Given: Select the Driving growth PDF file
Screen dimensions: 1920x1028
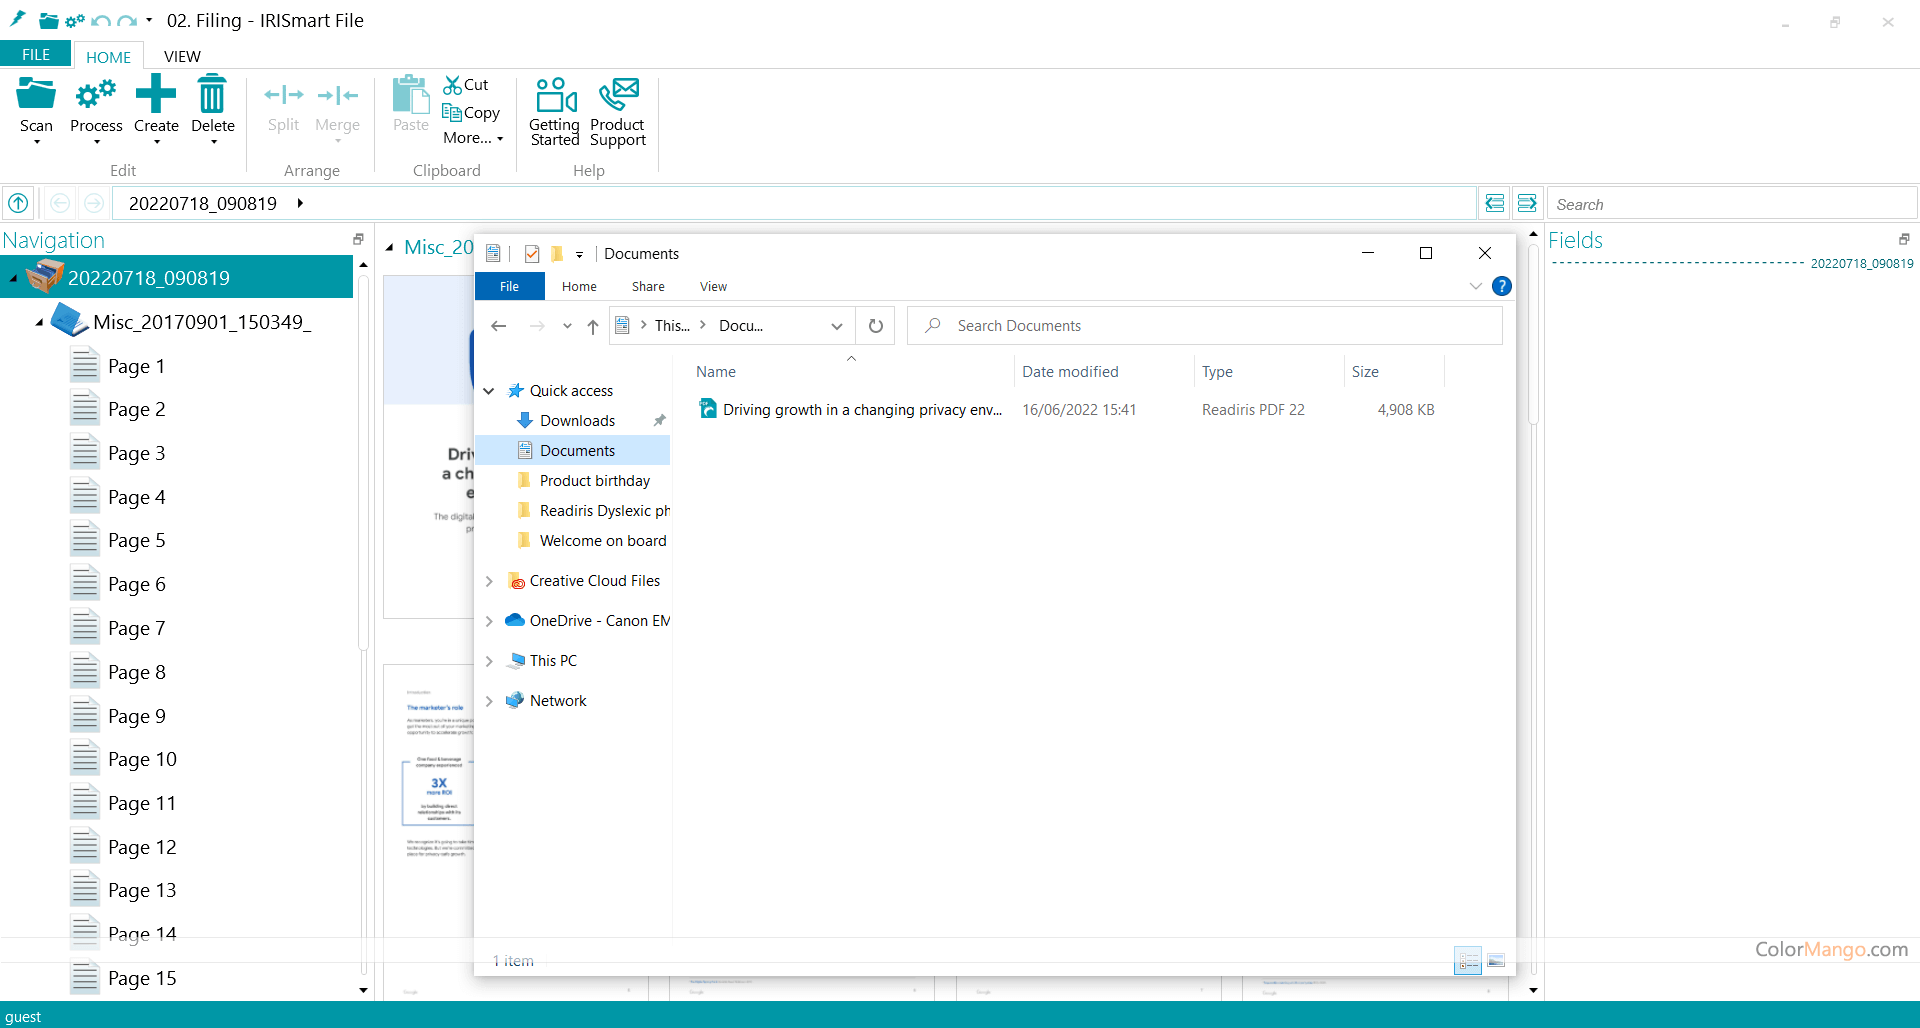Looking at the screenshot, I should (x=860, y=410).
